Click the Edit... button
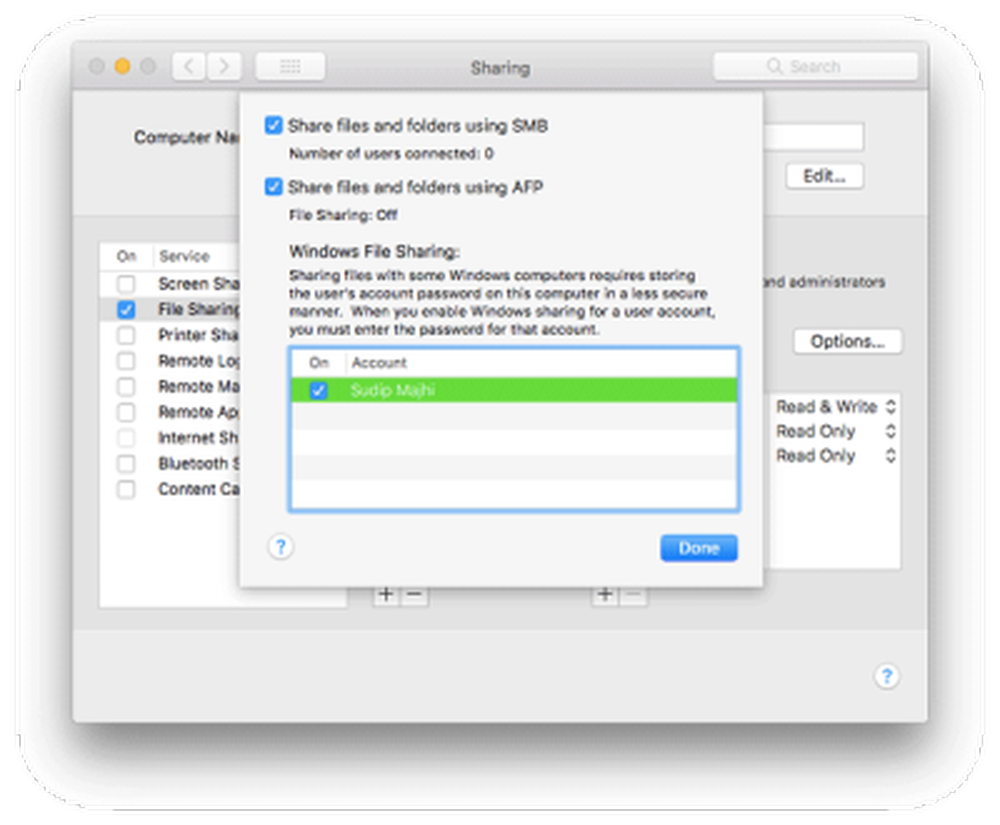The height and width of the screenshot is (825, 1000). (x=824, y=176)
